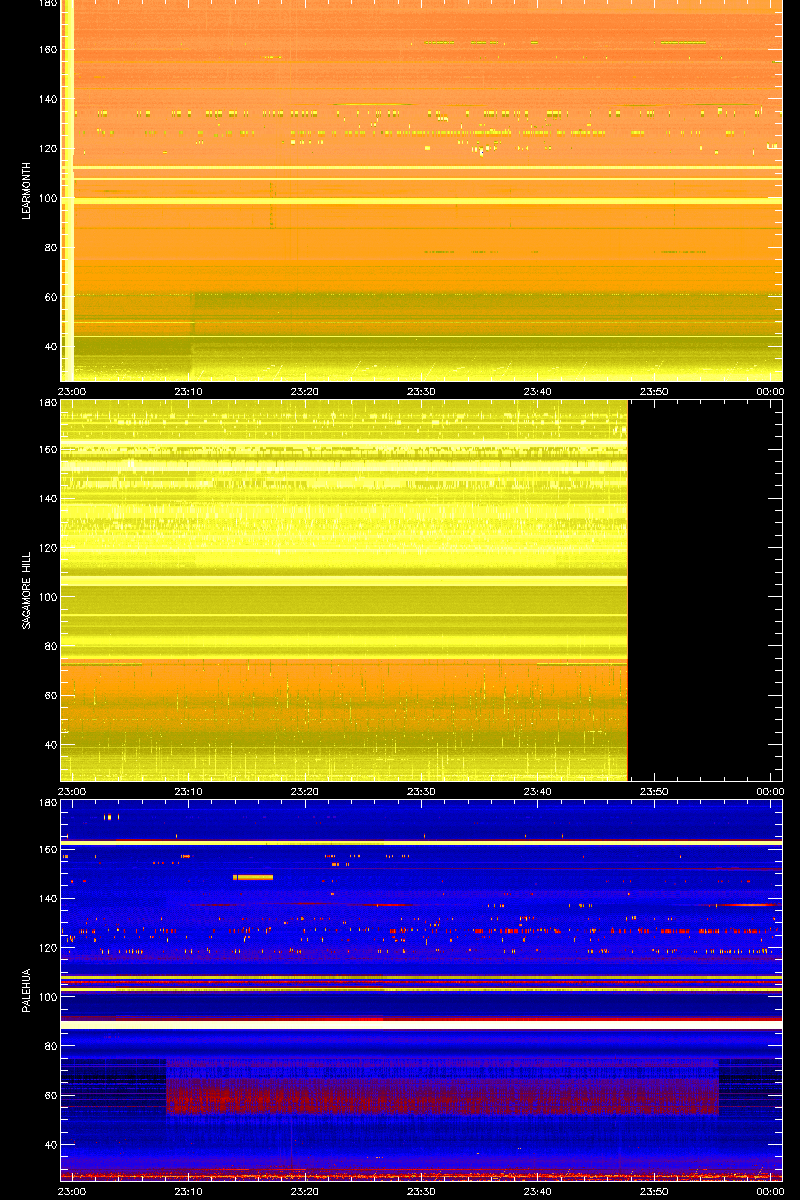
Task: Click 23:40 under the Palehua spectrogram
Action: (x=538, y=1191)
